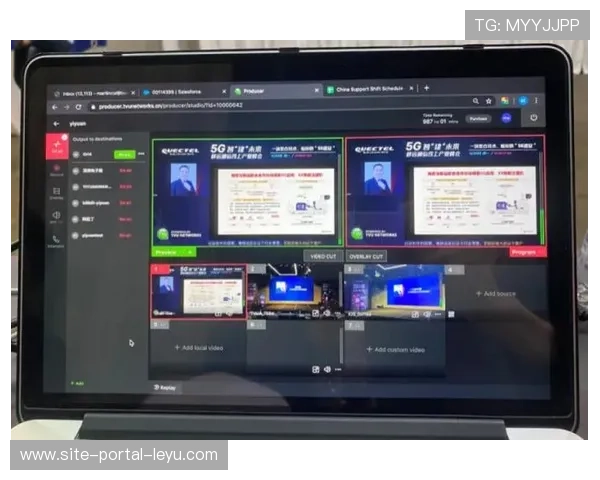Click the phone icon in left sidebar
The width and height of the screenshot is (600, 480).
(x=56, y=241)
